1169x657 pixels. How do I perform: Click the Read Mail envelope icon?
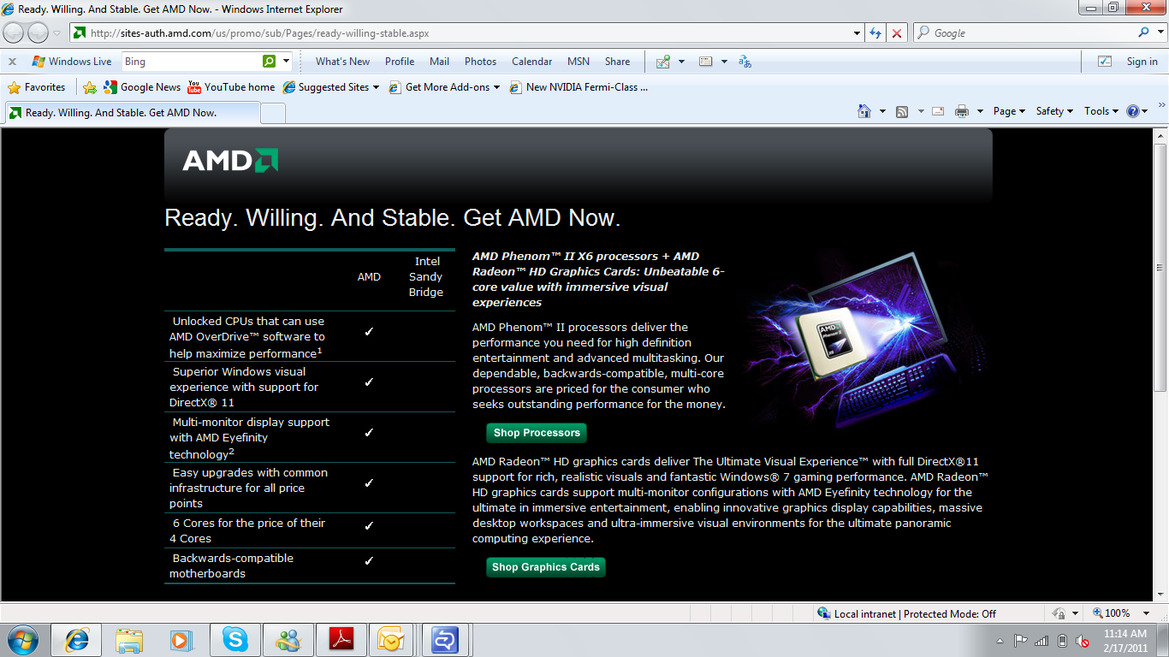938,111
